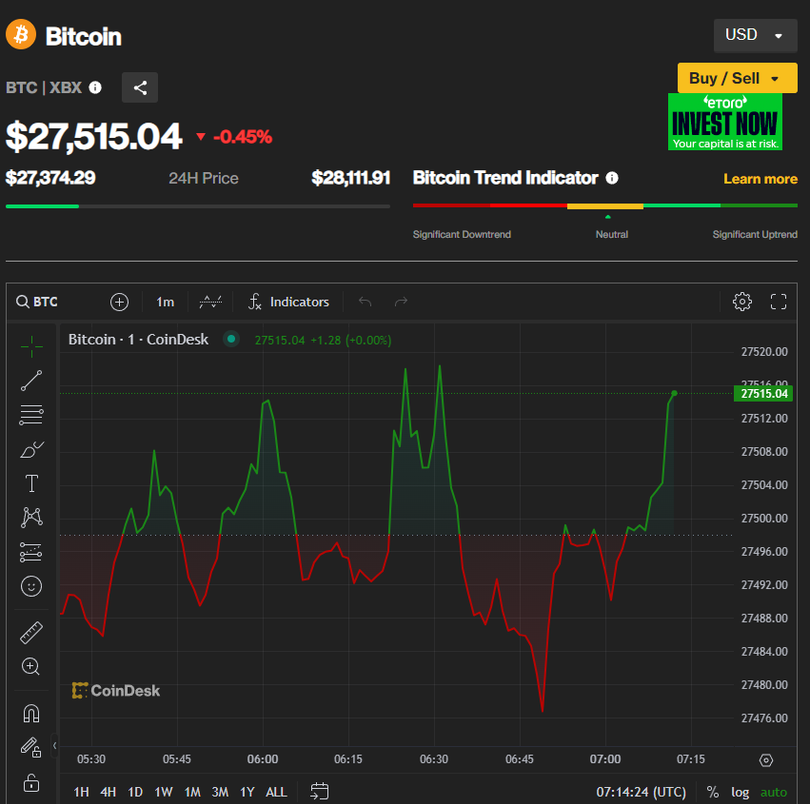The width and height of the screenshot is (810, 804).
Task: Open the 1m interval selector
Action: pos(165,301)
